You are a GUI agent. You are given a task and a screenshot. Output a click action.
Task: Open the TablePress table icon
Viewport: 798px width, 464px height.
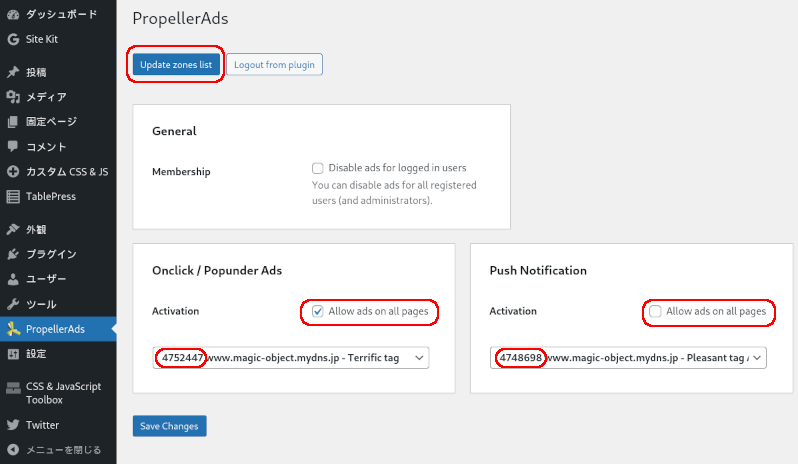coord(13,196)
